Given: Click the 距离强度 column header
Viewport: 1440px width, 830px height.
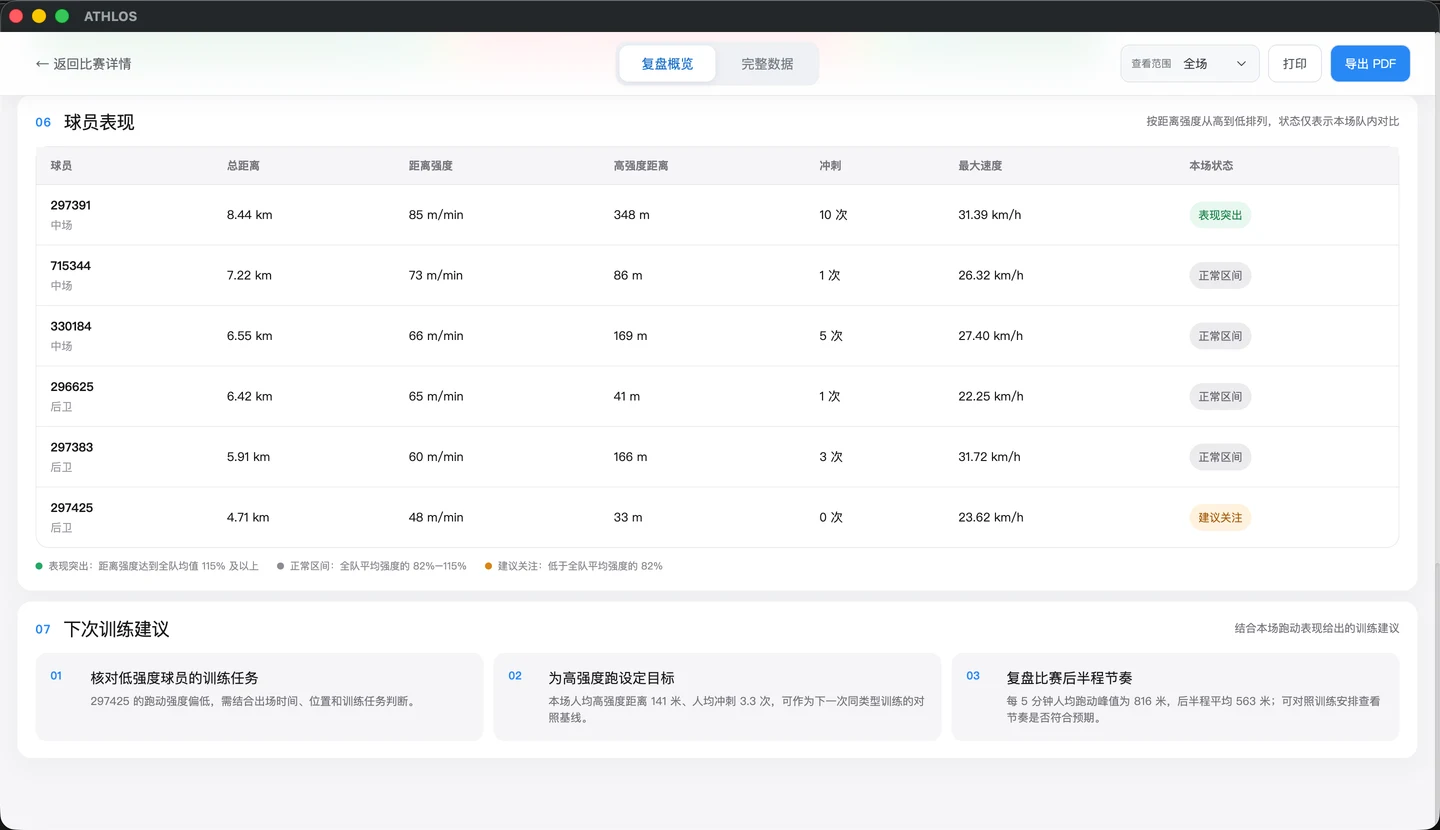Looking at the screenshot, I should [x=431, y=166].
